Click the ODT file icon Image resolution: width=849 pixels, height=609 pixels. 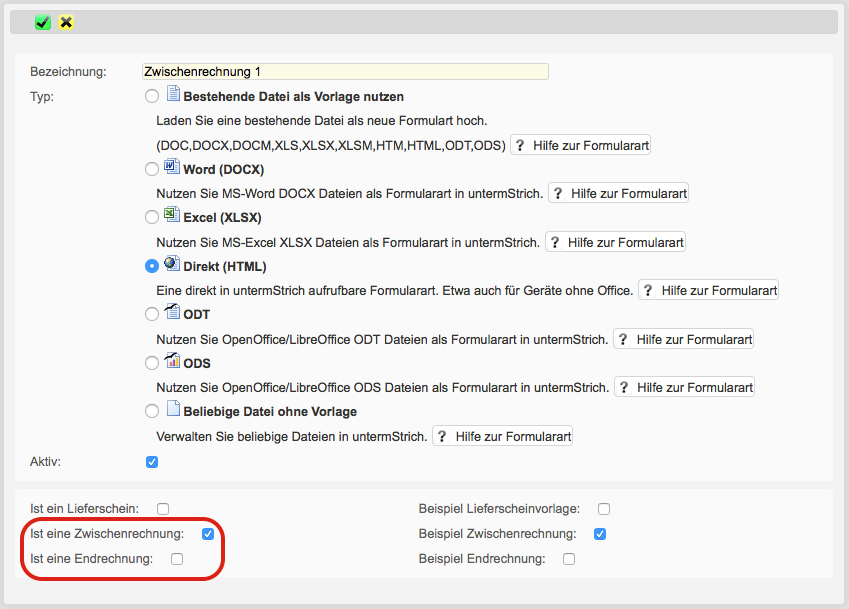(x=171, y=313)
